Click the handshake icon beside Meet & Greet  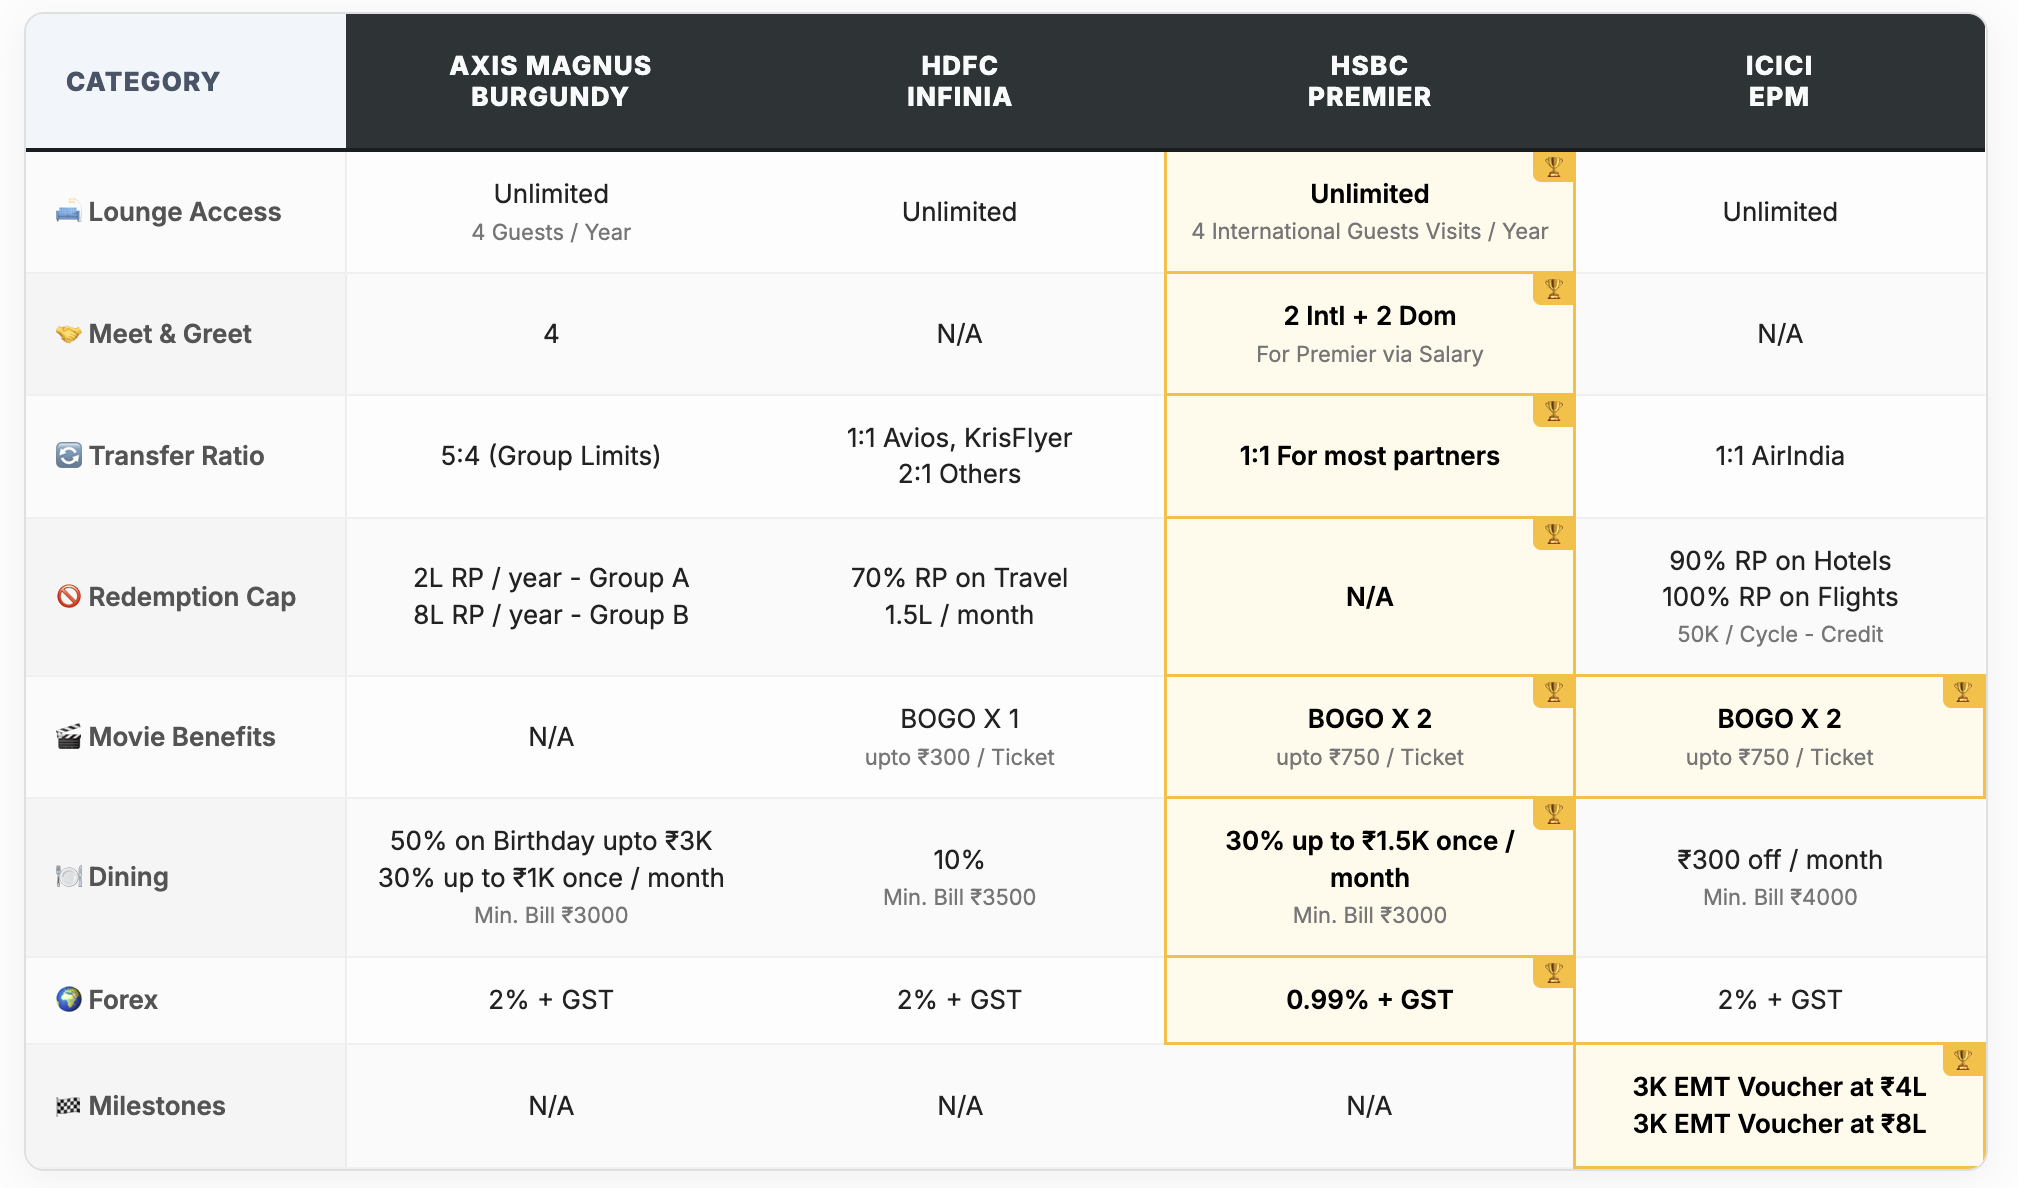68,334
